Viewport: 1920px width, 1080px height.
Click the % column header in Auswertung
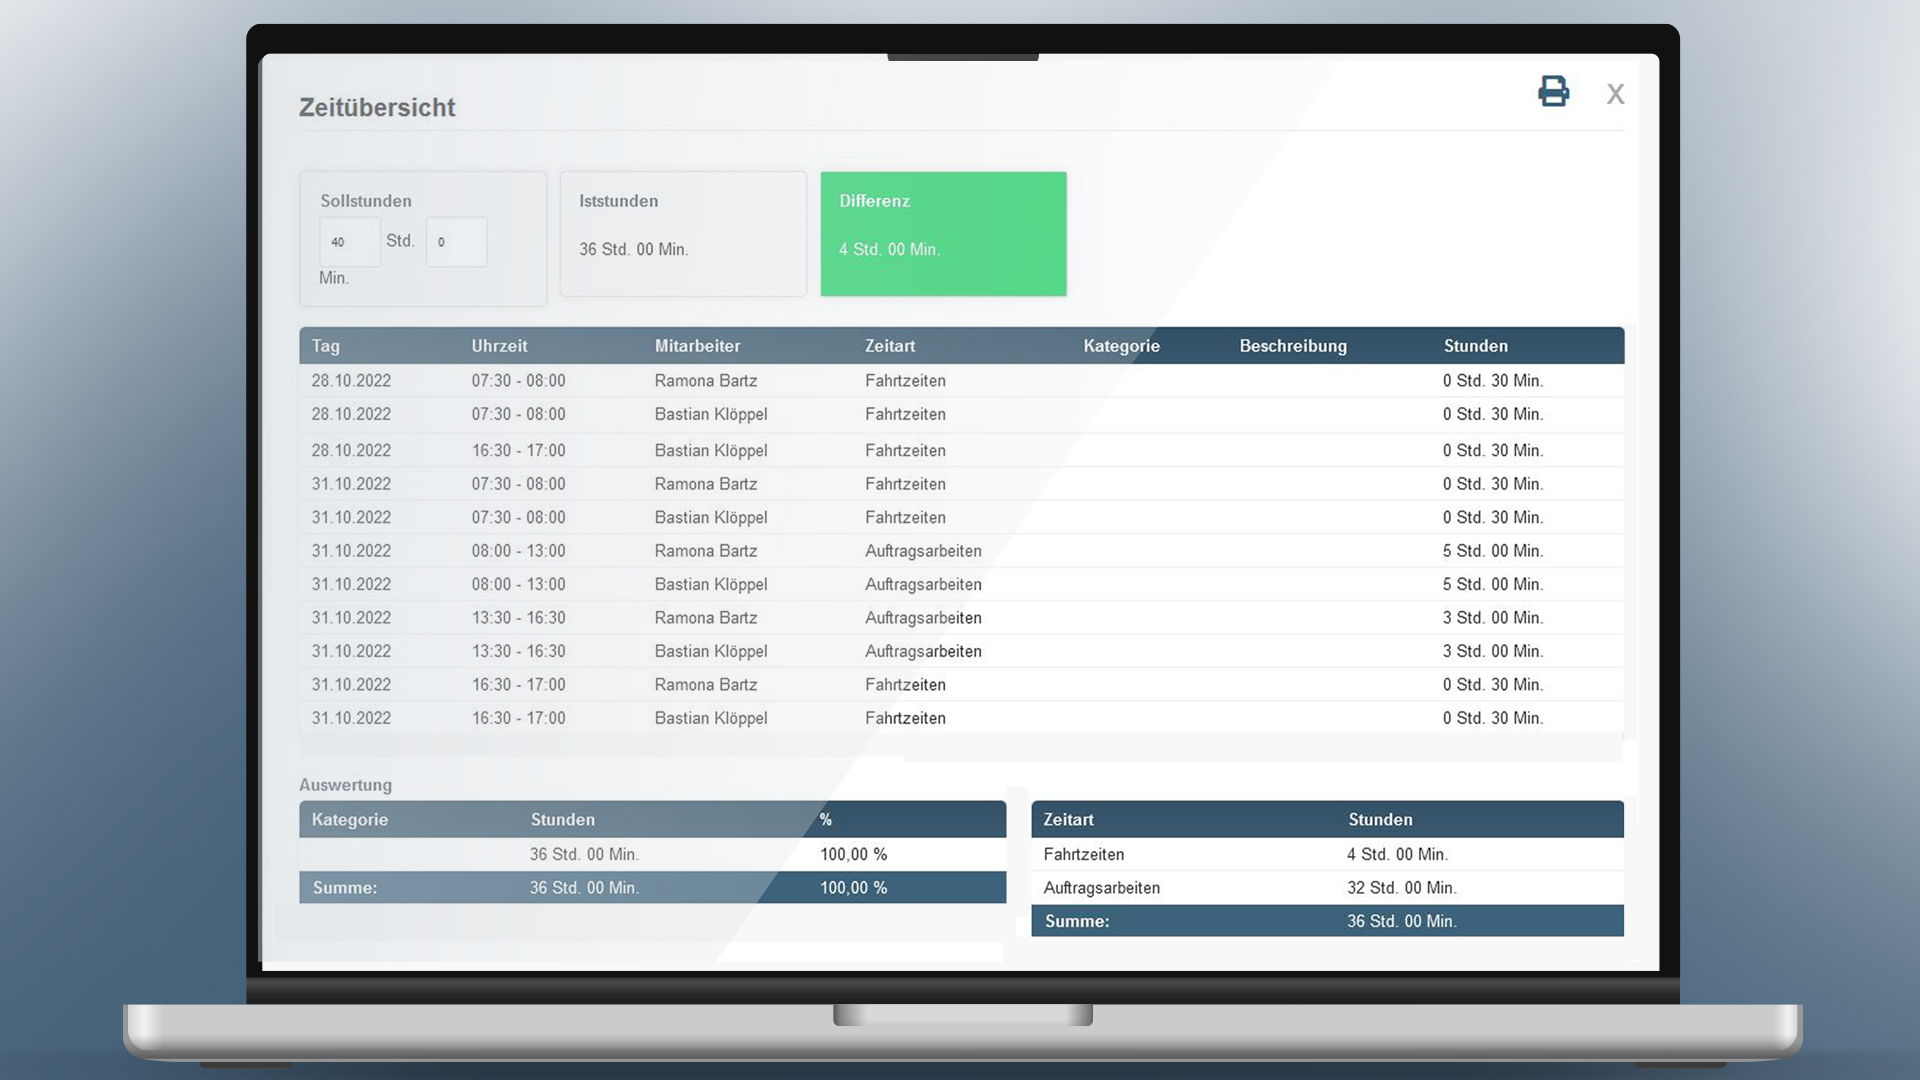click(826, 820)
